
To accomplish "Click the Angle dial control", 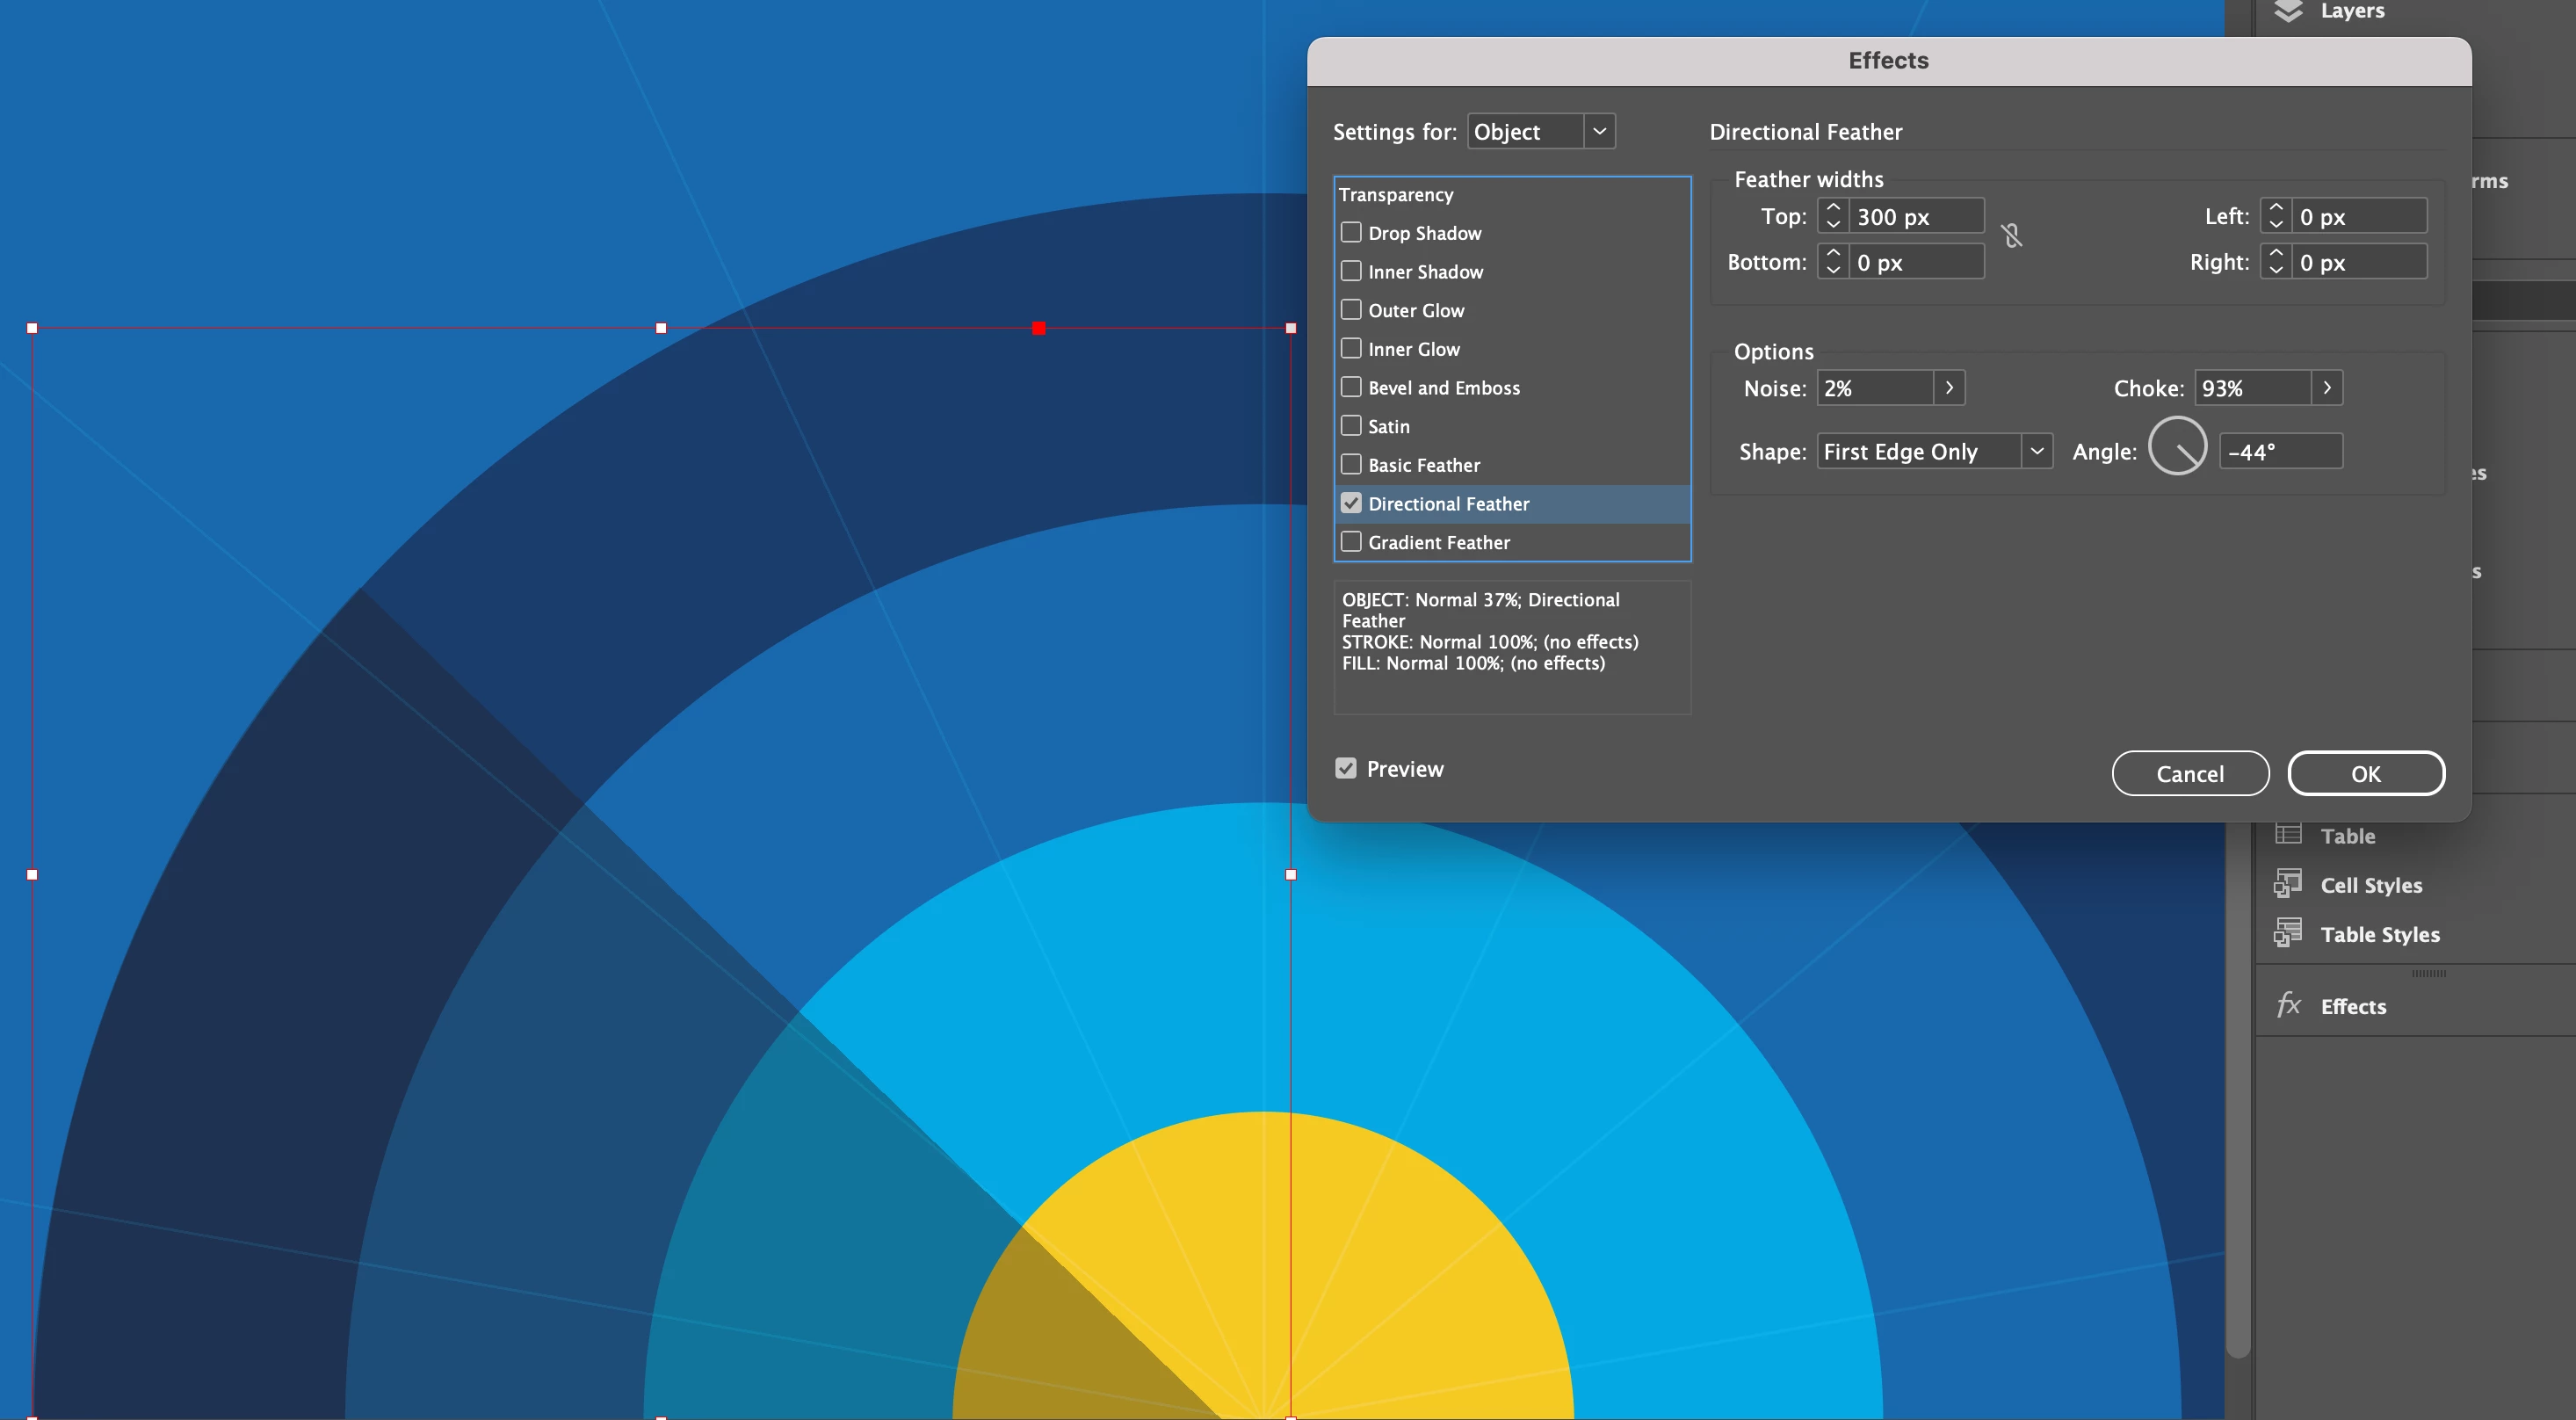I will pos(2177,446).
